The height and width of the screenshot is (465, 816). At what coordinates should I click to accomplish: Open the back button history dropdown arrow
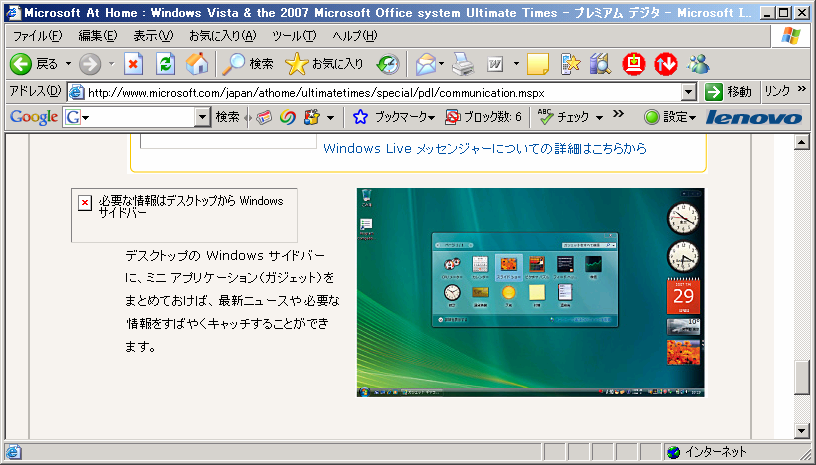[x=68, y=64]
